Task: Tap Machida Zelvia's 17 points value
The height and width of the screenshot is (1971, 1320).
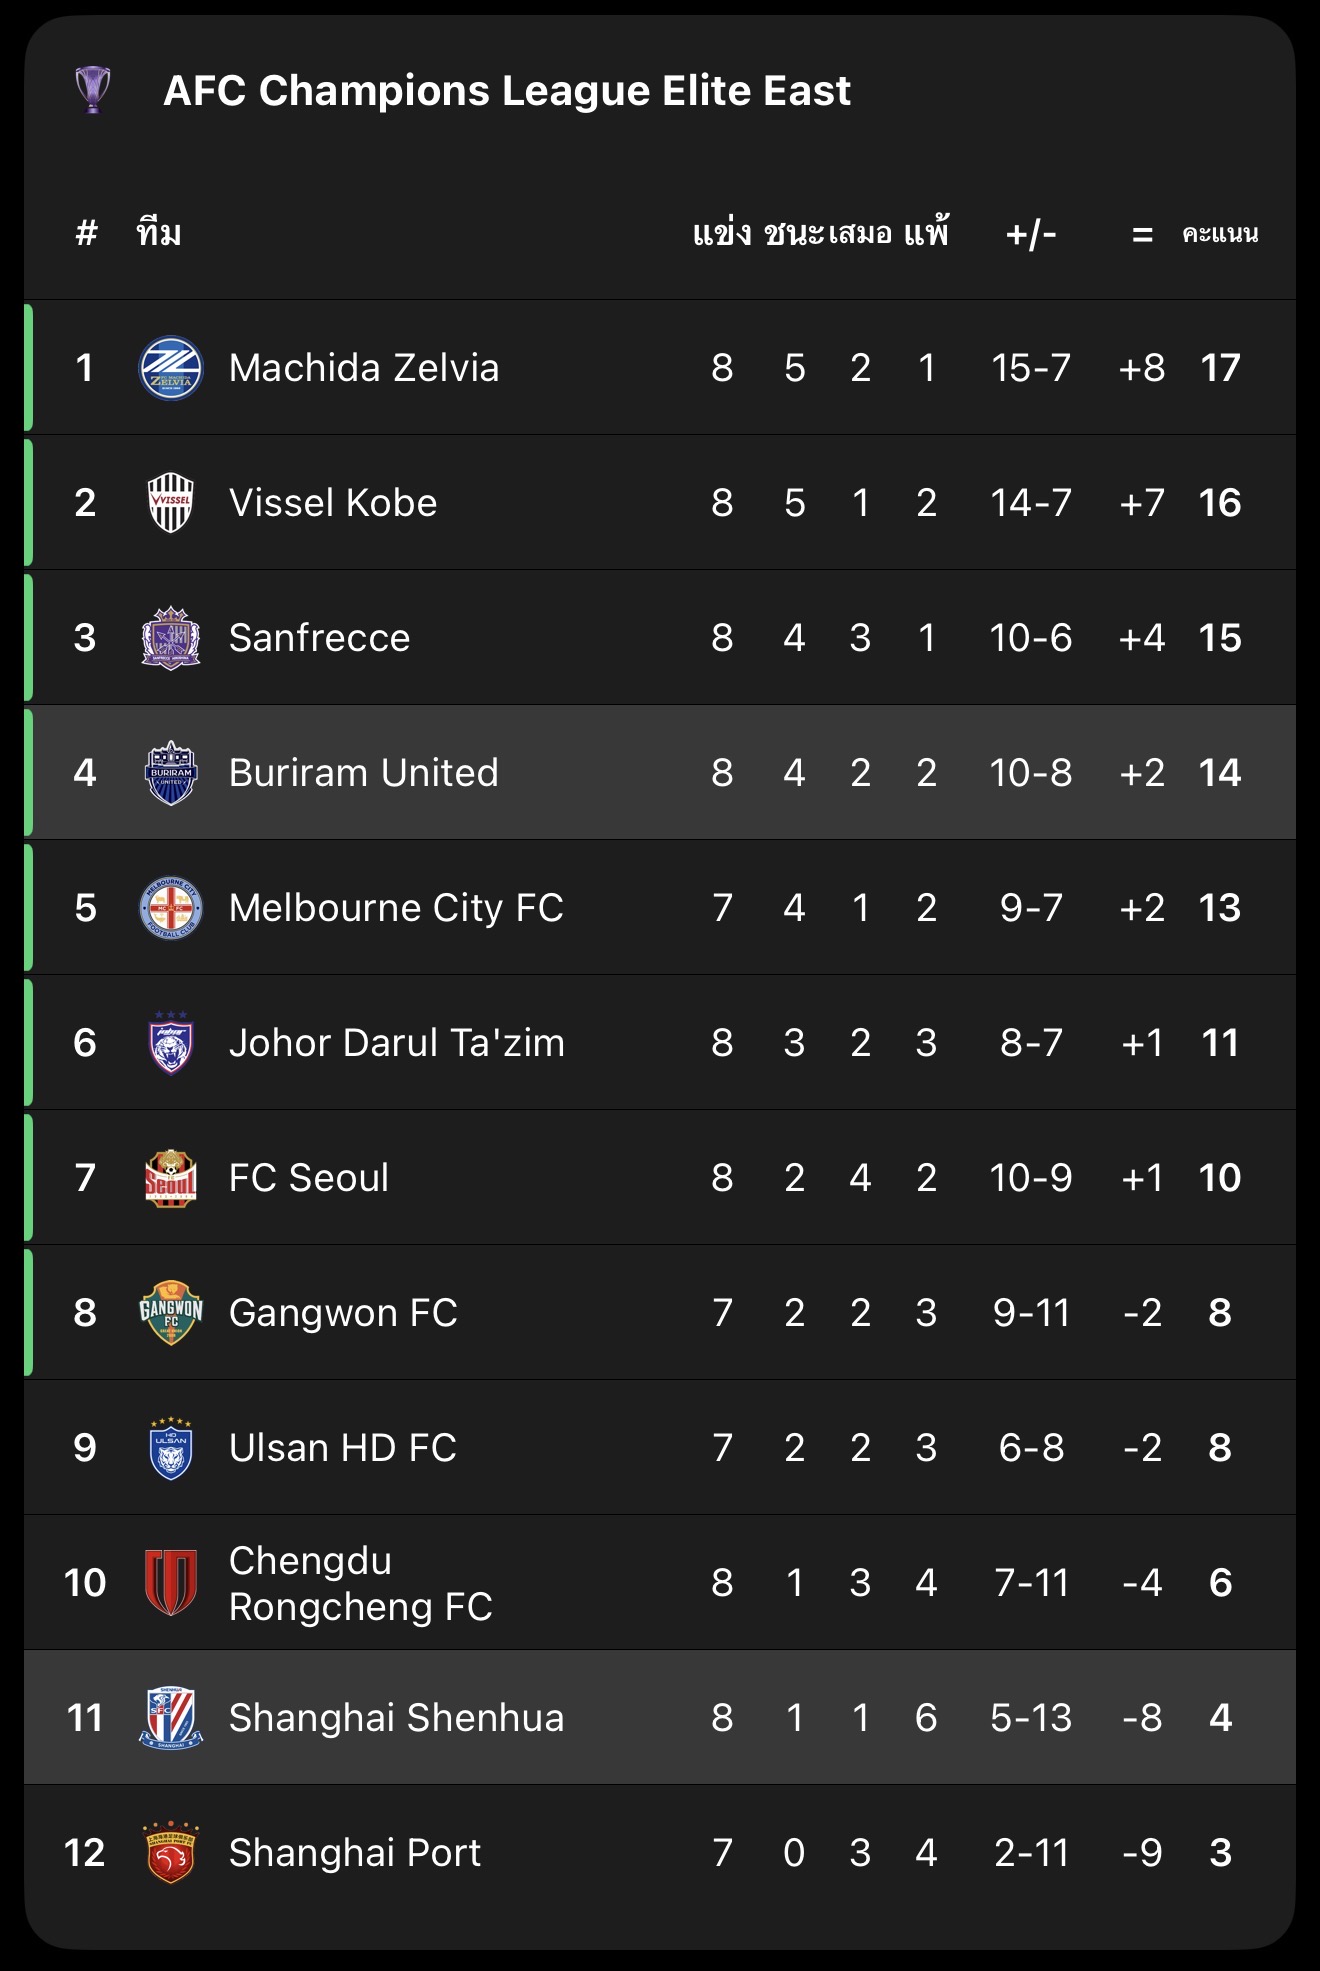Action: point(1220,368)
